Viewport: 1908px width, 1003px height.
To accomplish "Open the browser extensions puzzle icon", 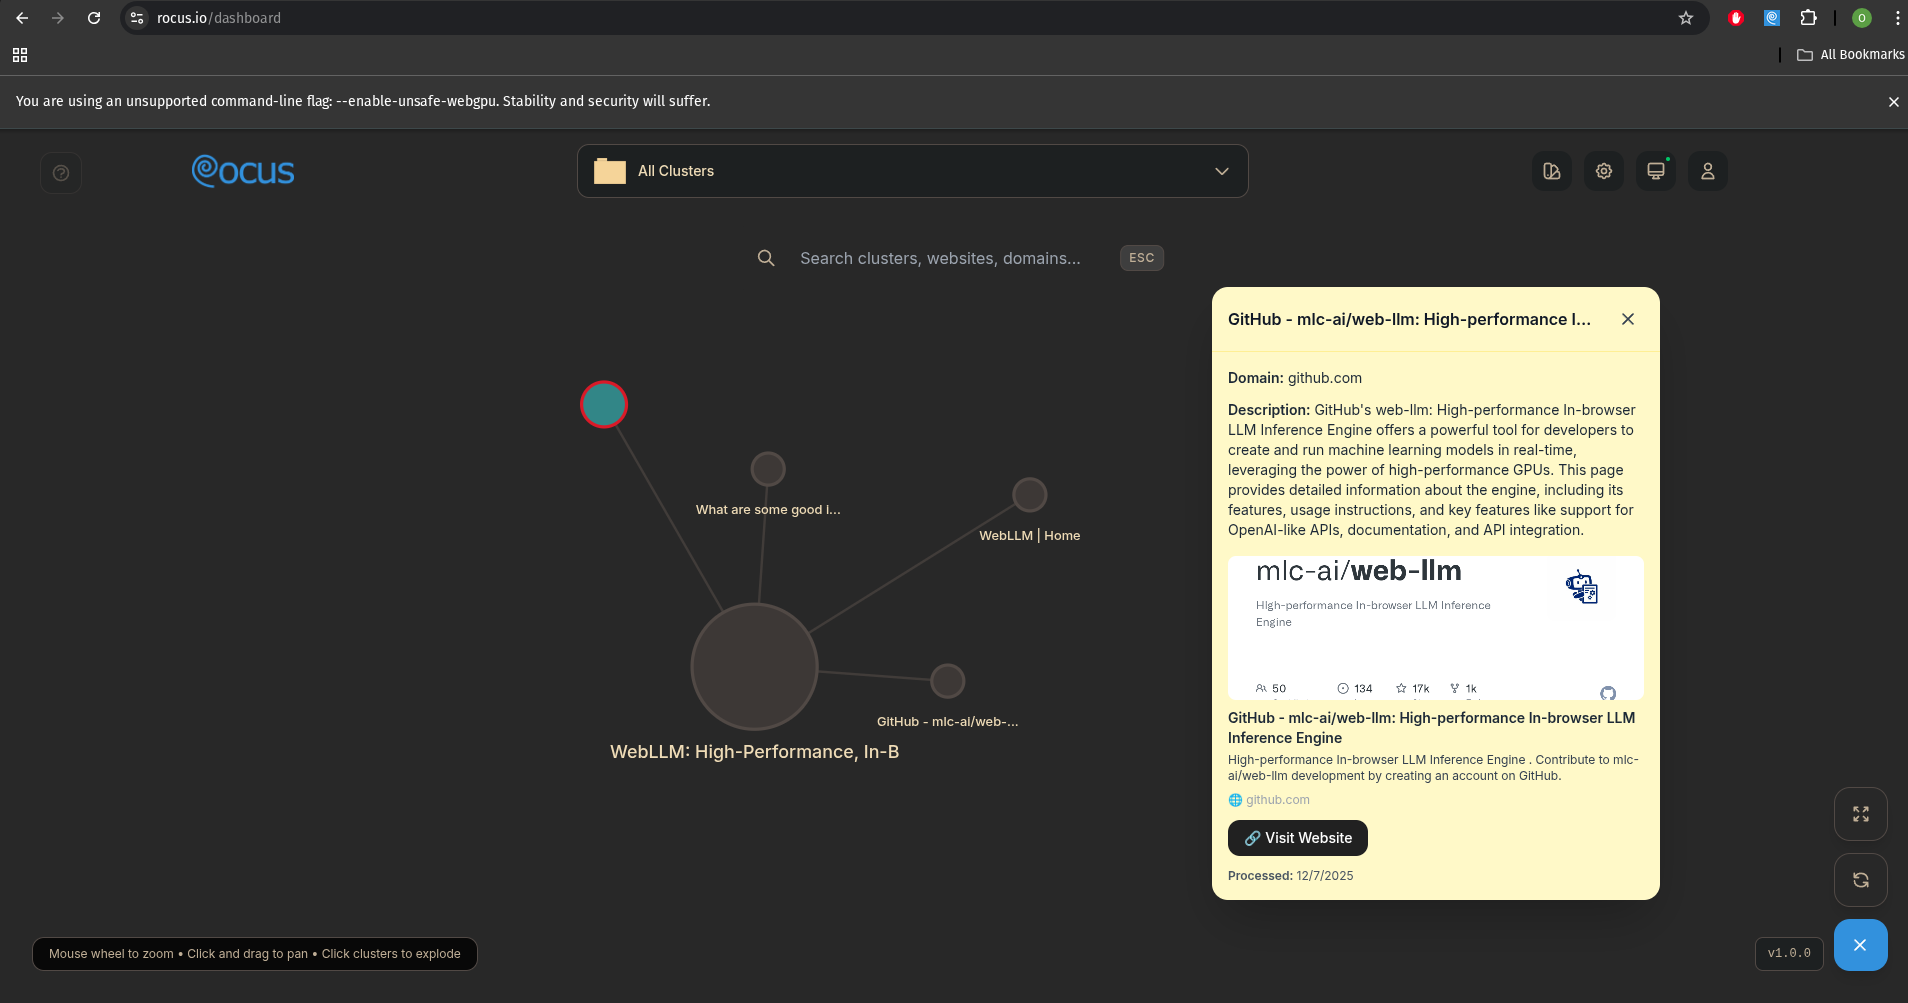I will tap(1808, 18).
